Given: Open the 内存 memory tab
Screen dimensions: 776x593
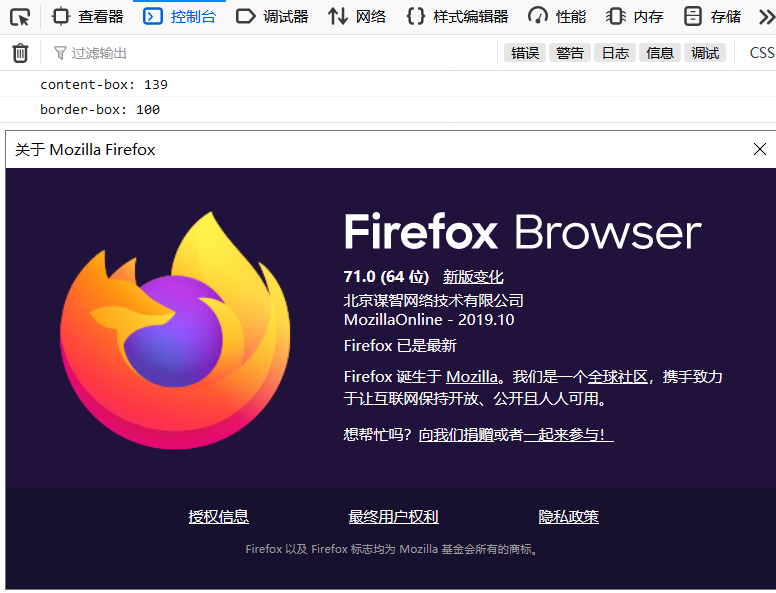Looking at the screenshot, I should tap(634, 17).
